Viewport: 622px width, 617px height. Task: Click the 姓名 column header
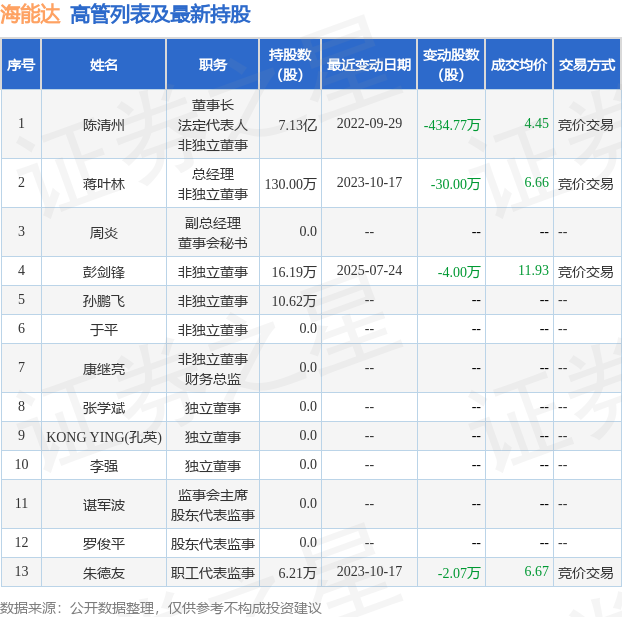point(104,64)
